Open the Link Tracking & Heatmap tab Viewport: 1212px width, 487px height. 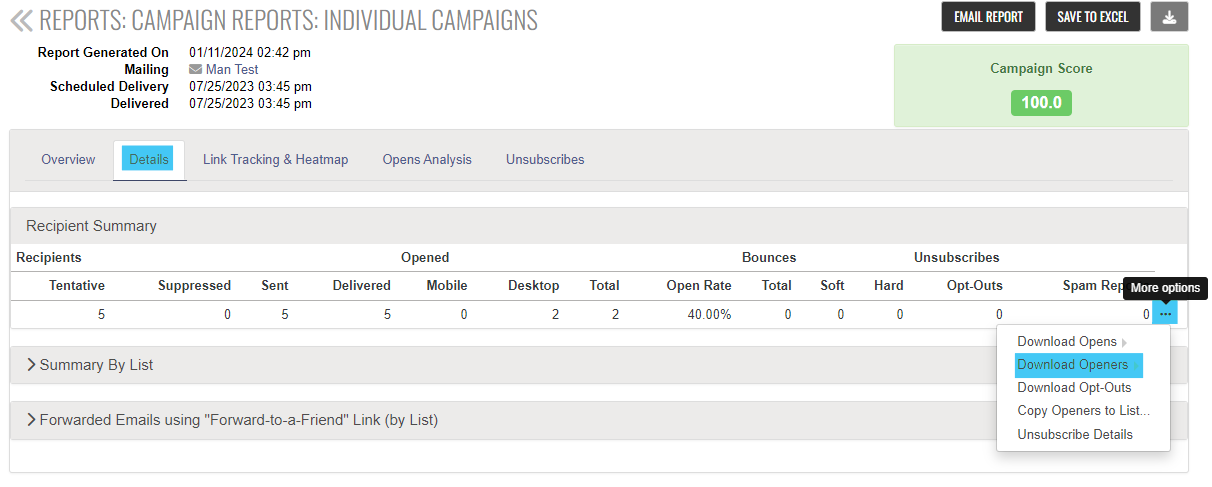[275, 159]
